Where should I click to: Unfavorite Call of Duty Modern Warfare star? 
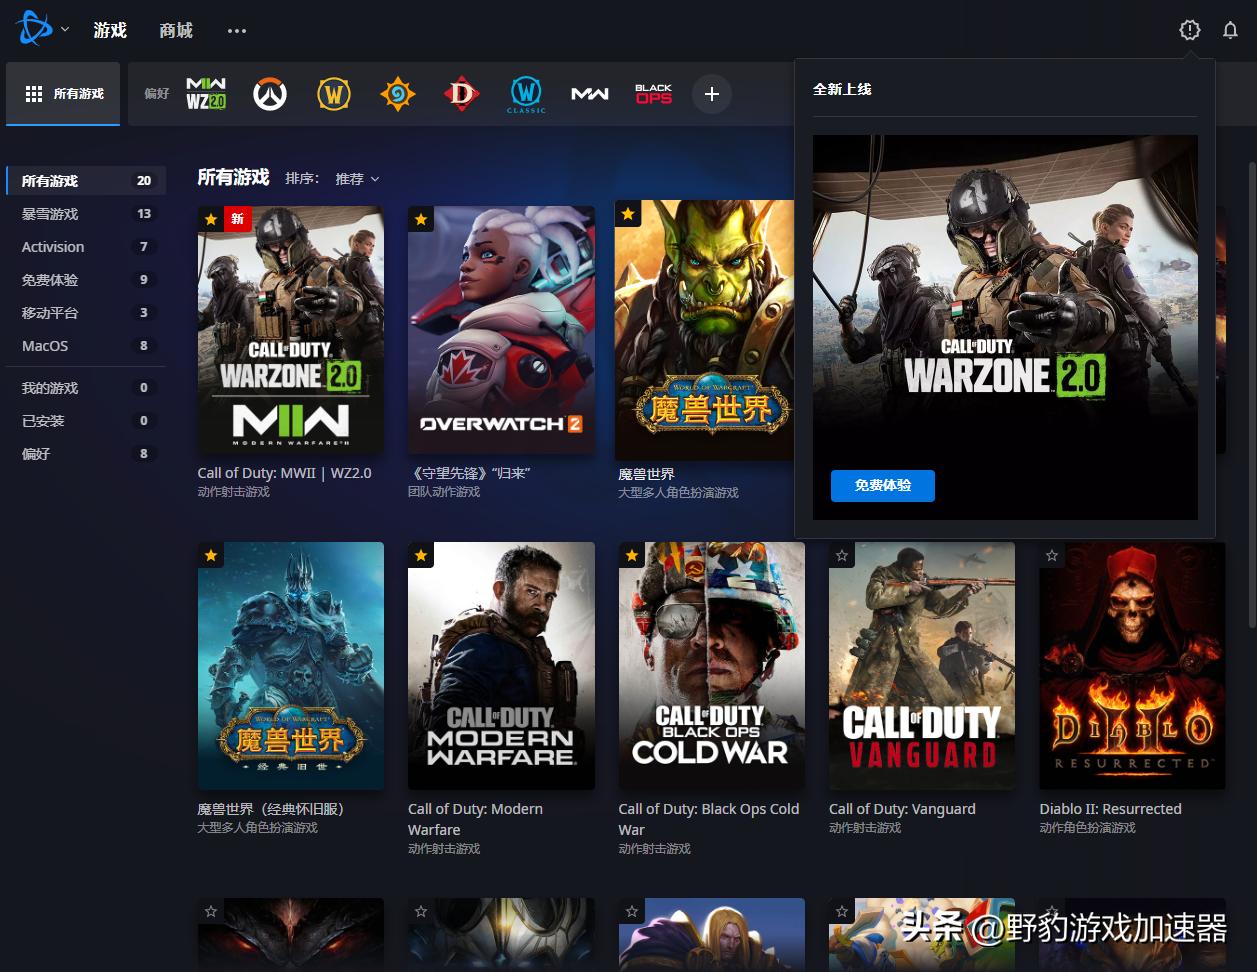(x=421, y=555)
